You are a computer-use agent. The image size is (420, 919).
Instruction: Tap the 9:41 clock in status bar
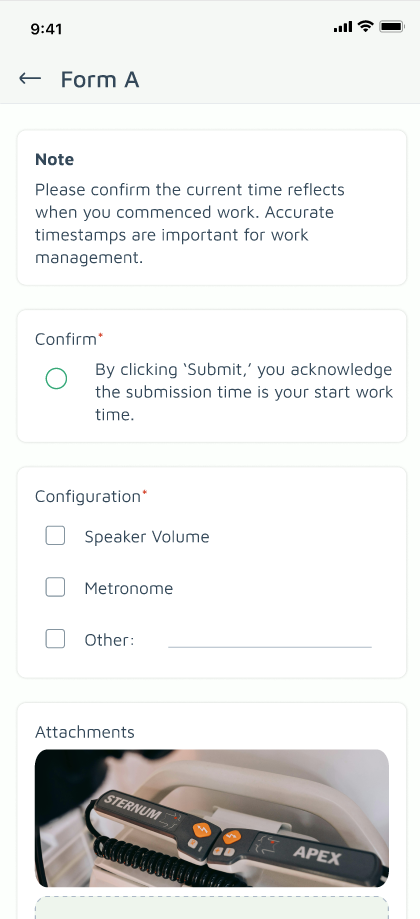[46, 29]
